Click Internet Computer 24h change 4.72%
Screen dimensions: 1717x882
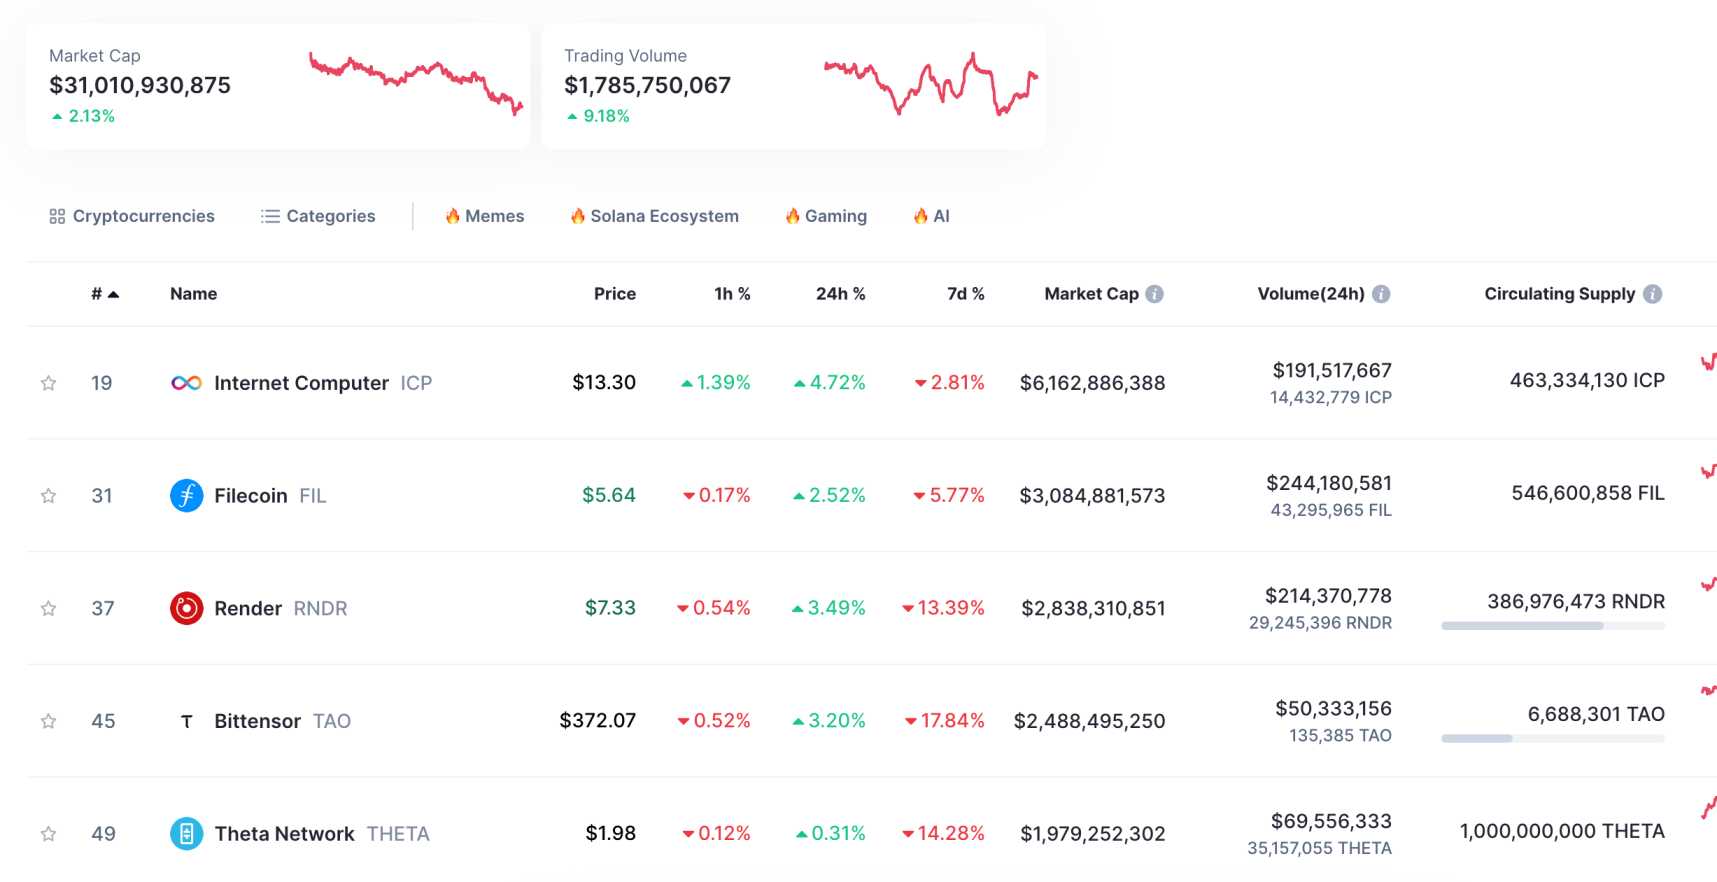(830, 382)
